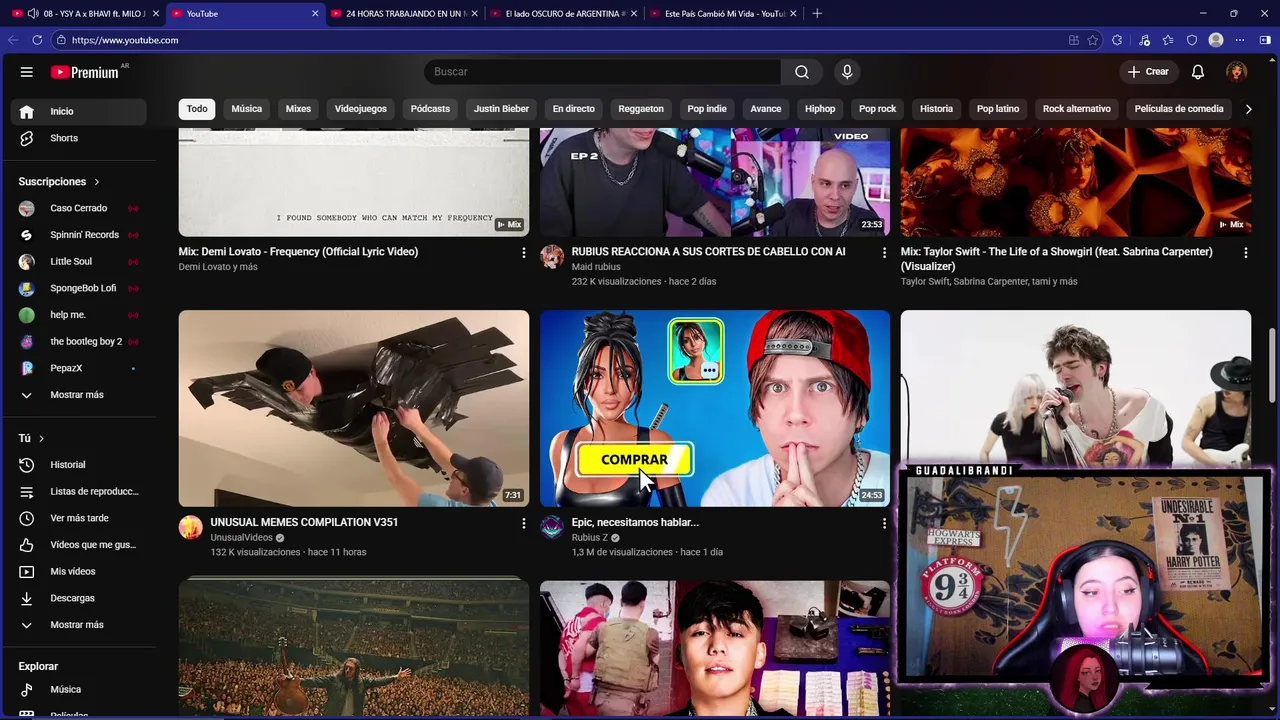Reload the page in browser toolbar
The height and width of the screenshot is (720, 1280).
pyautogui.click(x=37, y=40)
